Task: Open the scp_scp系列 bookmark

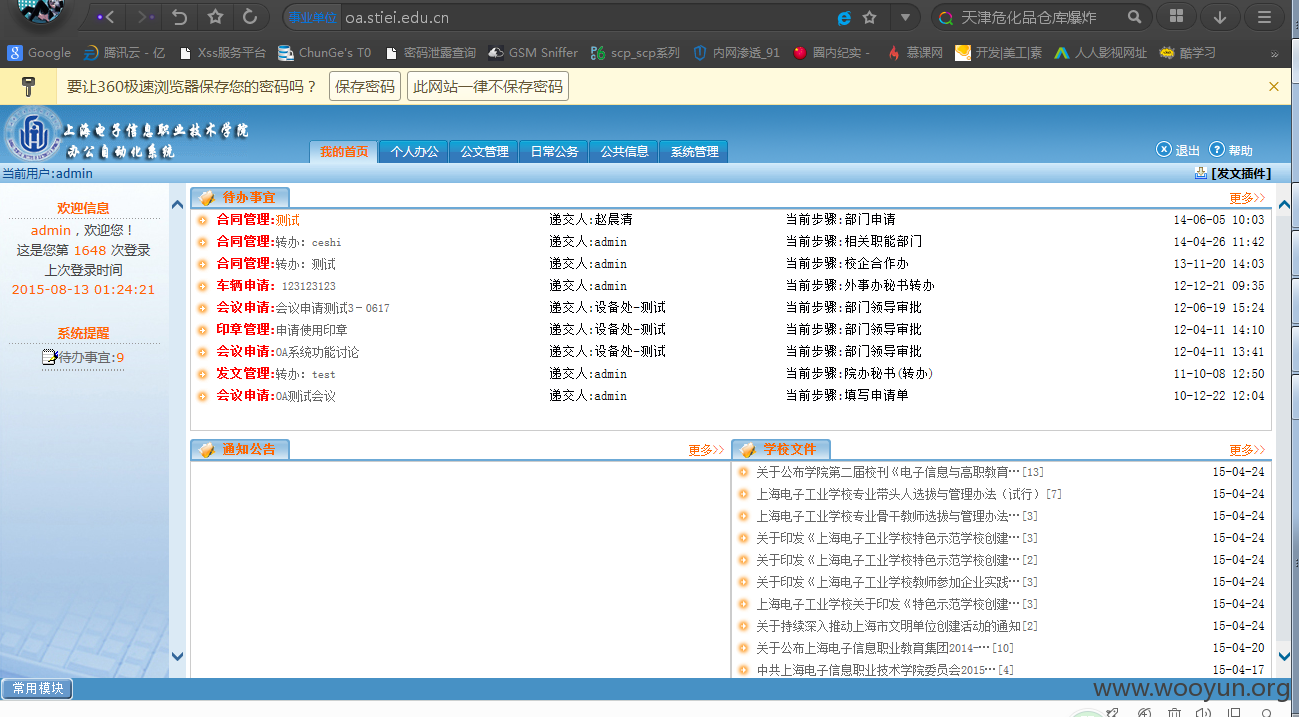Action: coord(635,53)
